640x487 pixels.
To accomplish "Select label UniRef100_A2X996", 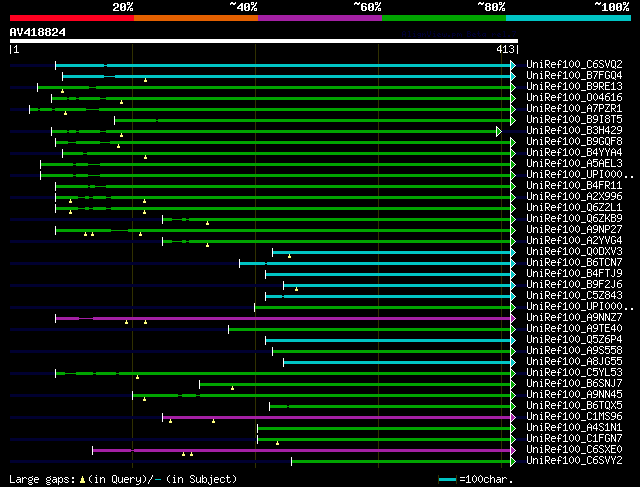I will click(x=574, y=197).
